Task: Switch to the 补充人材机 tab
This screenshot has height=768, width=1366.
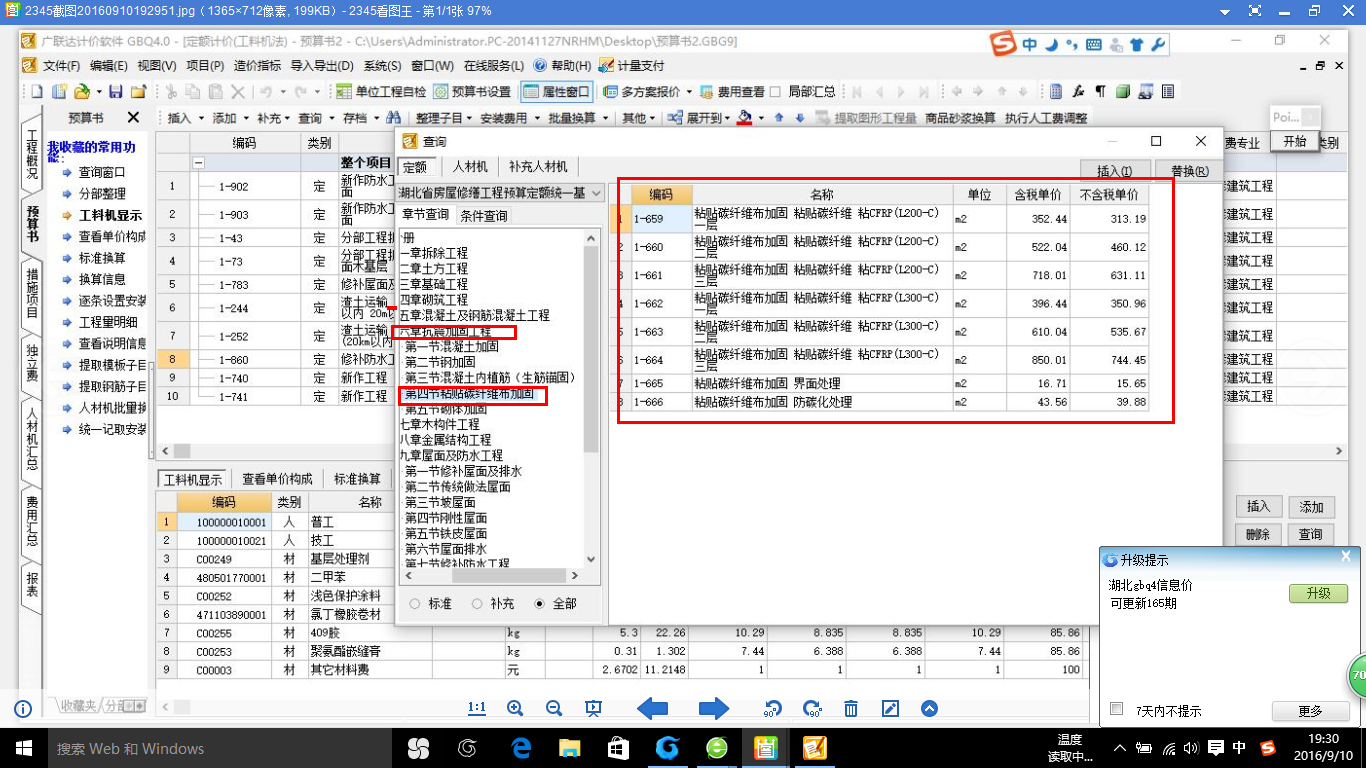Action: coord(538,167)
